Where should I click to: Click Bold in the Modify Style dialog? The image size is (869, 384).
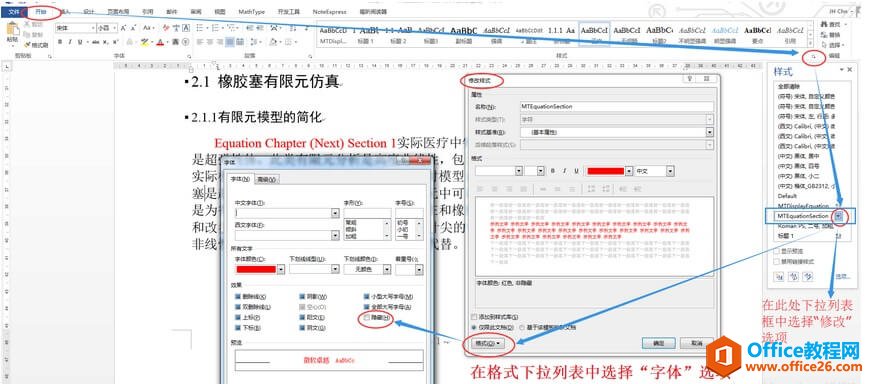(552, 171)
